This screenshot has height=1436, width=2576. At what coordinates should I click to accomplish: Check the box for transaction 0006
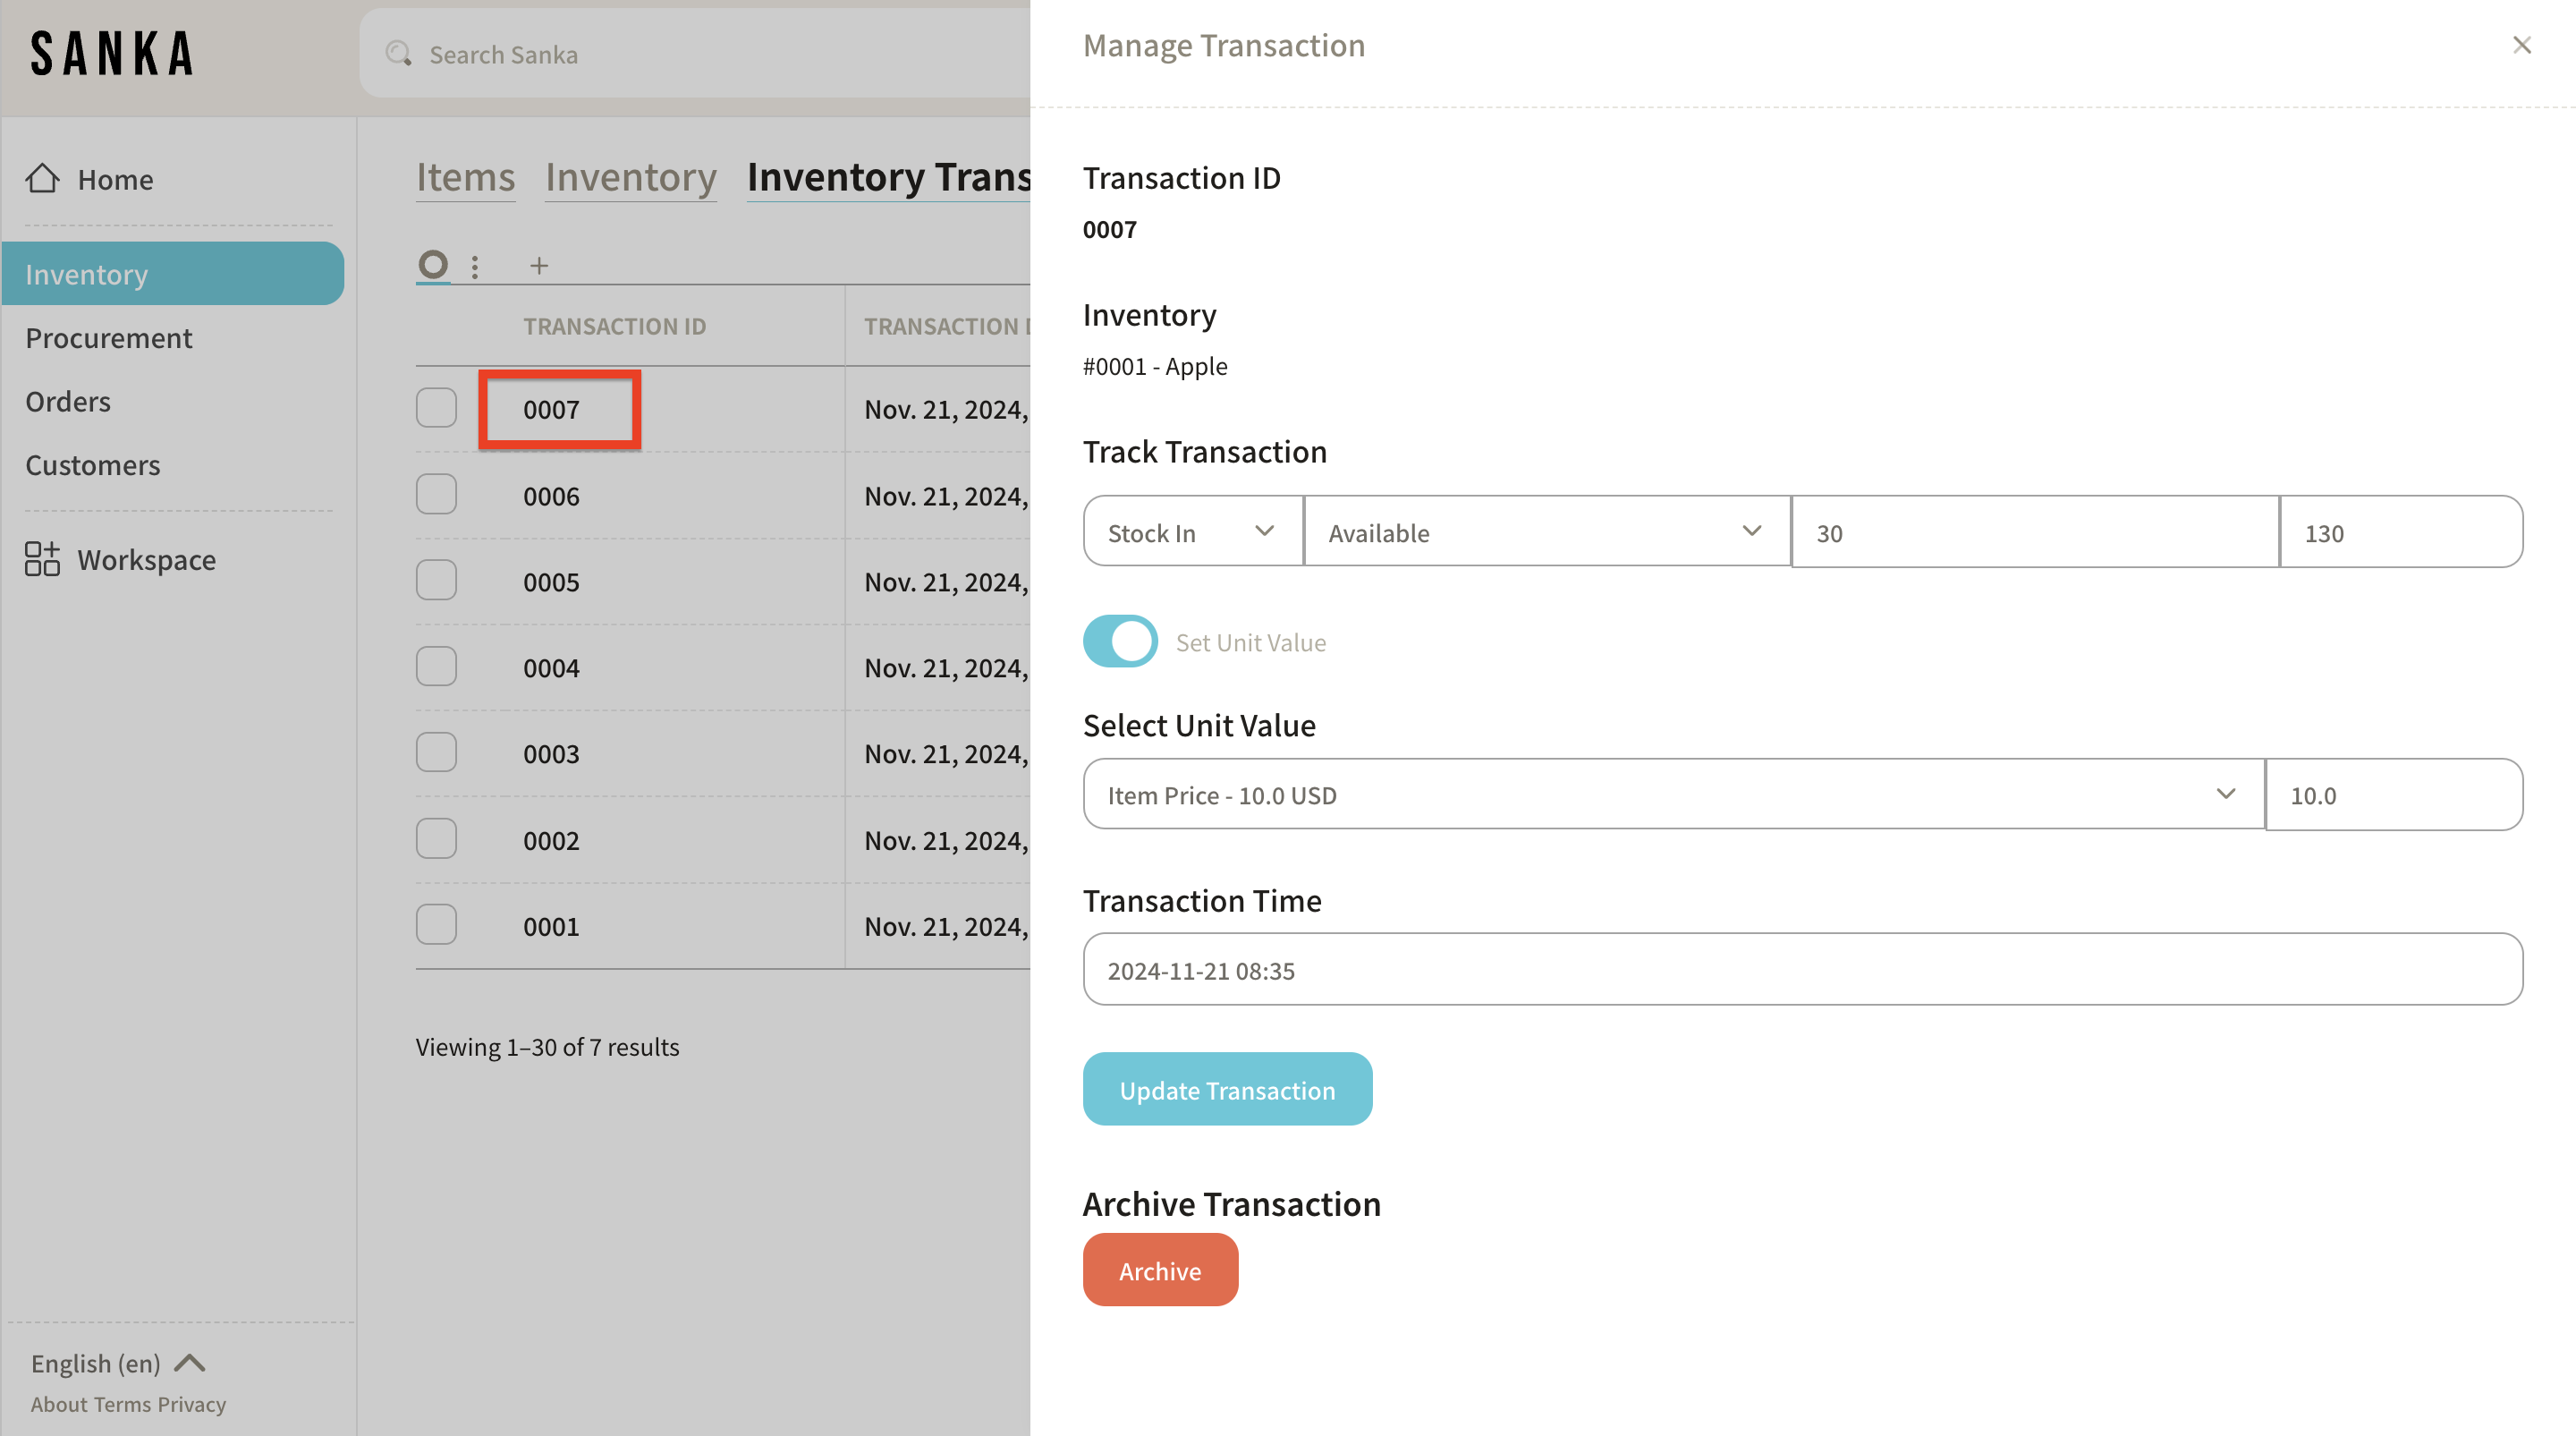(x=436, y=495)
